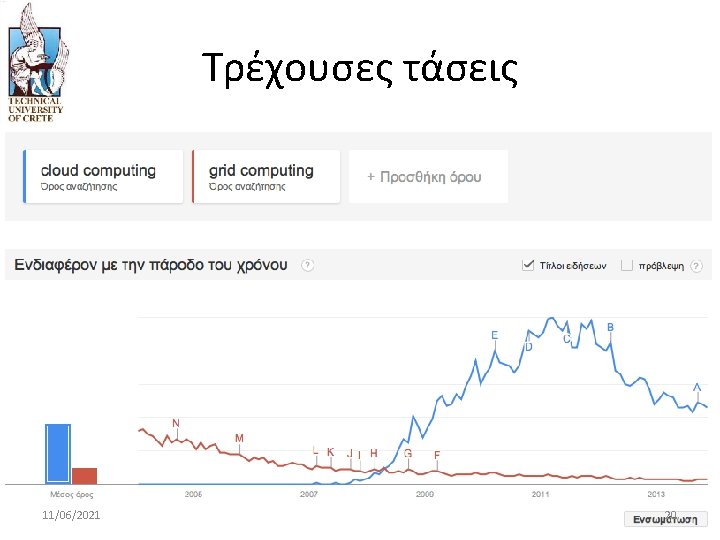
Task: Click news marker M on grid computing line
Action: click(x=239, y=438)
